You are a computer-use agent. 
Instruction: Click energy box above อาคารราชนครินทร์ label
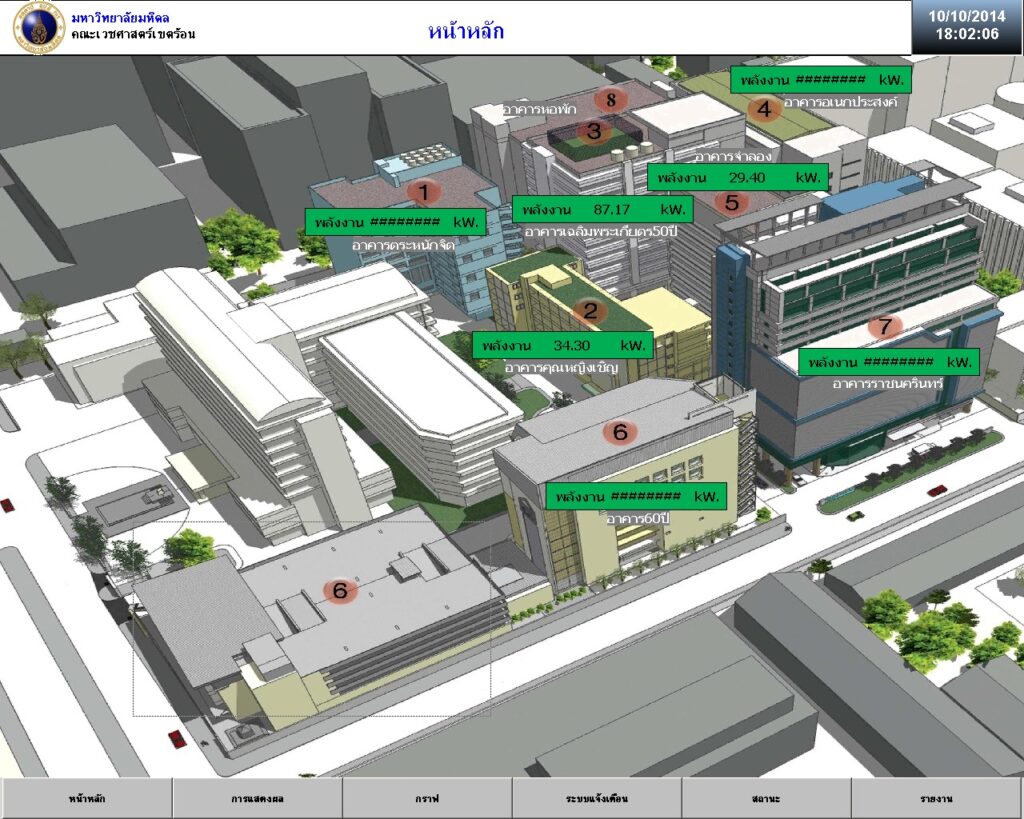point(889,362)
